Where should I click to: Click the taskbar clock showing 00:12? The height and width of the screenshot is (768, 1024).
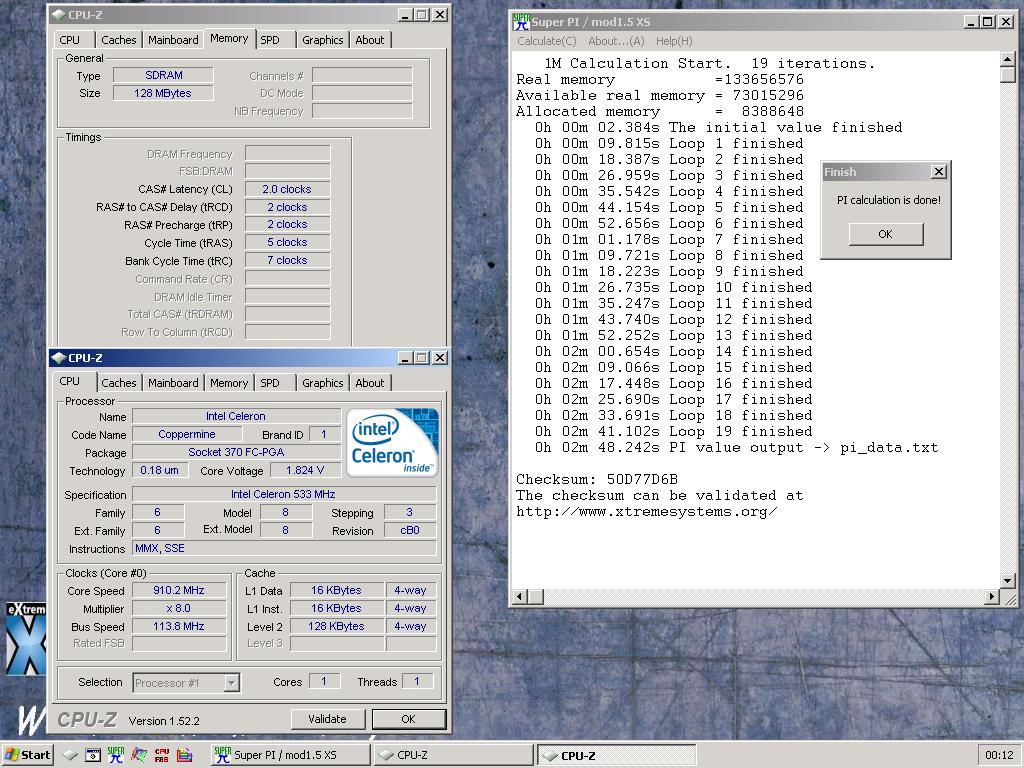click(999, 755)
